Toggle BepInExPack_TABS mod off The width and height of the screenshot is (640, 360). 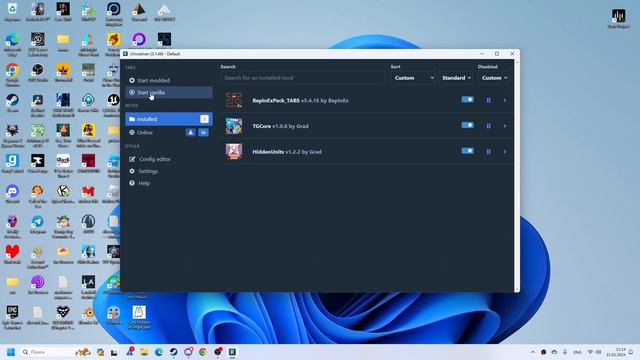467,100
